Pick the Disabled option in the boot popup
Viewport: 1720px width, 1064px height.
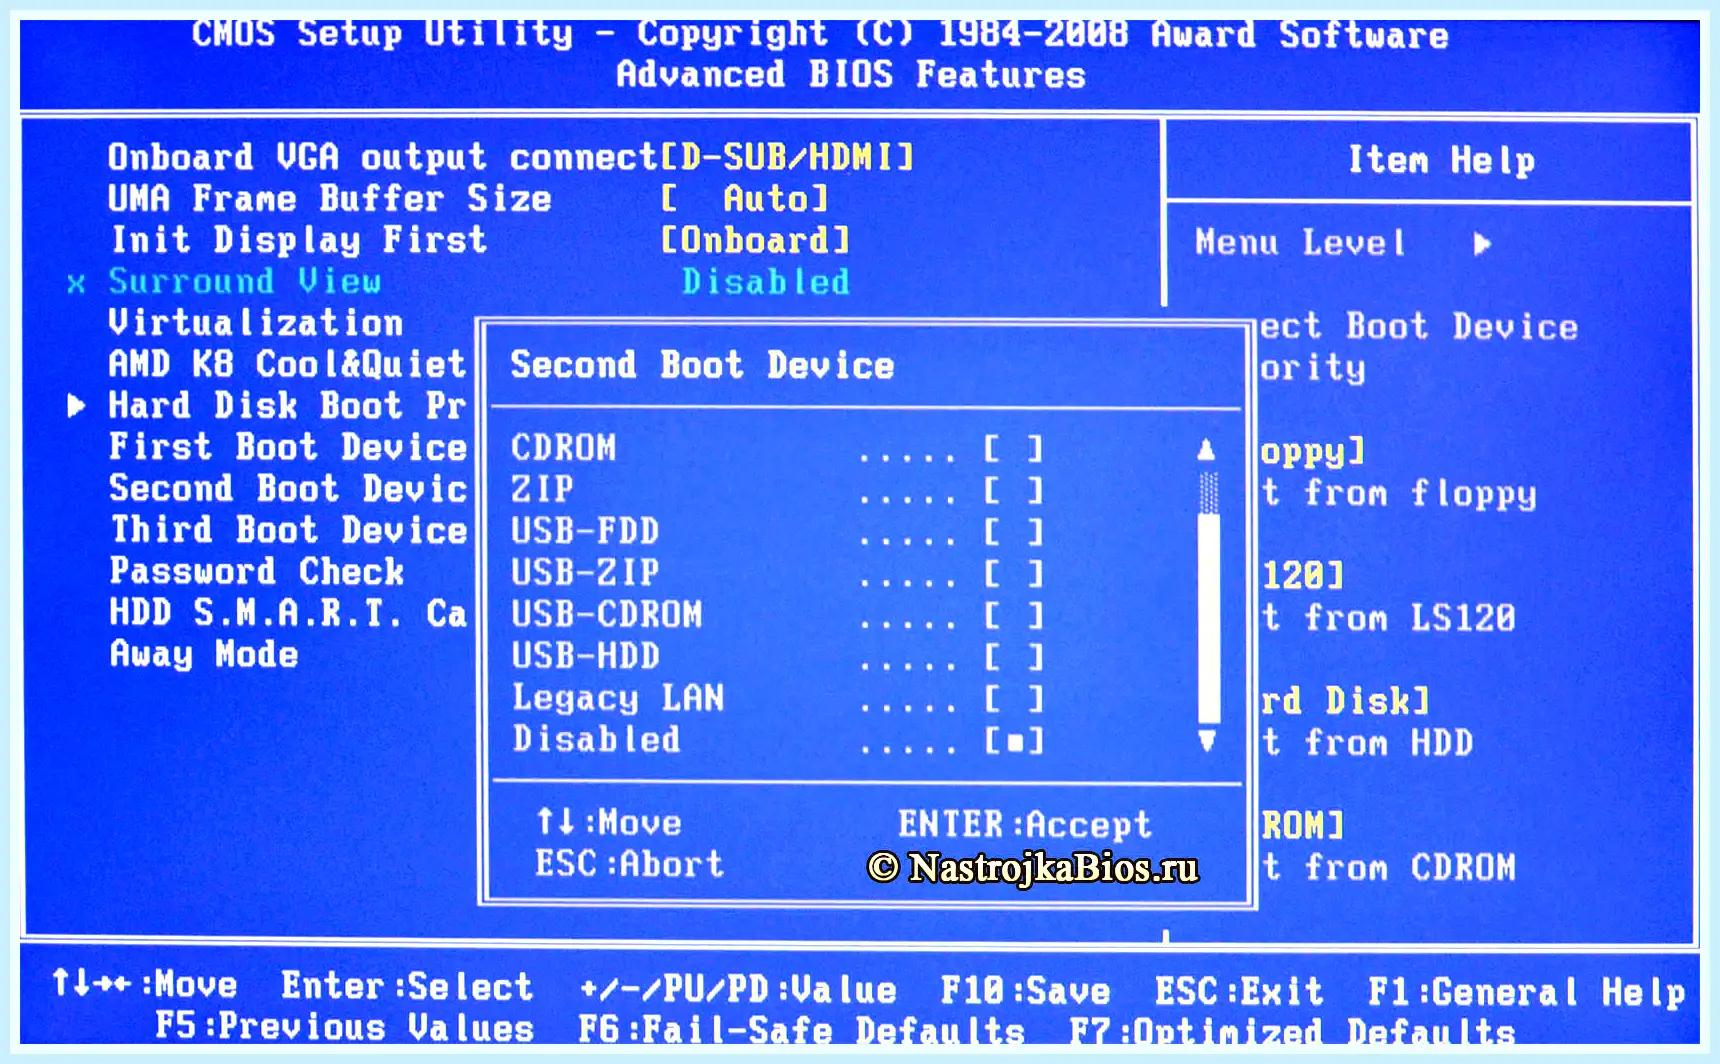pyautogui.click(x=777, y=740)
